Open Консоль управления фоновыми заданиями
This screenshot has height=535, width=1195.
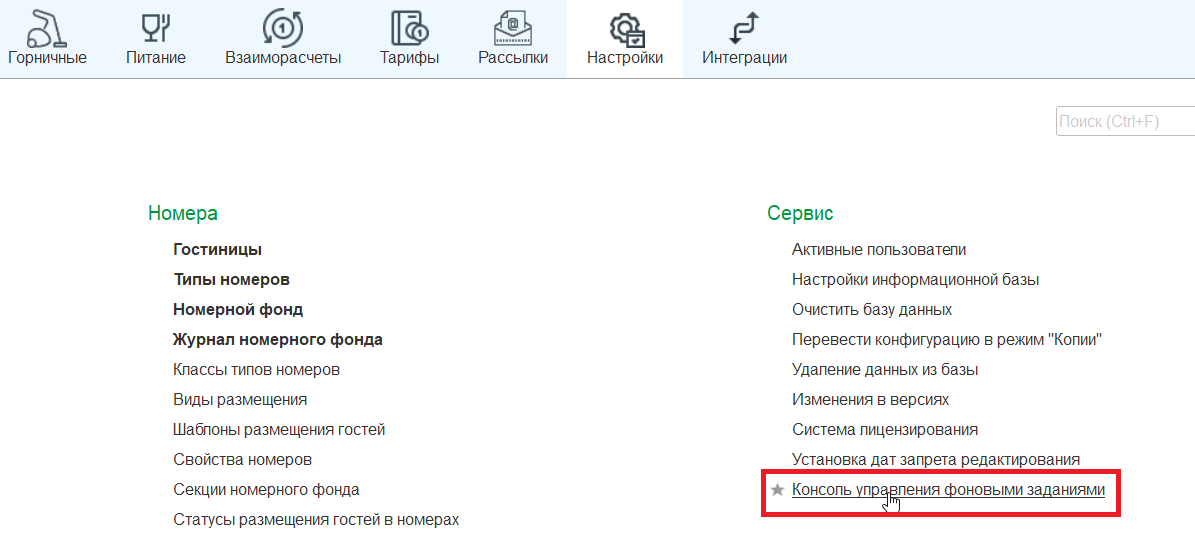949,490
